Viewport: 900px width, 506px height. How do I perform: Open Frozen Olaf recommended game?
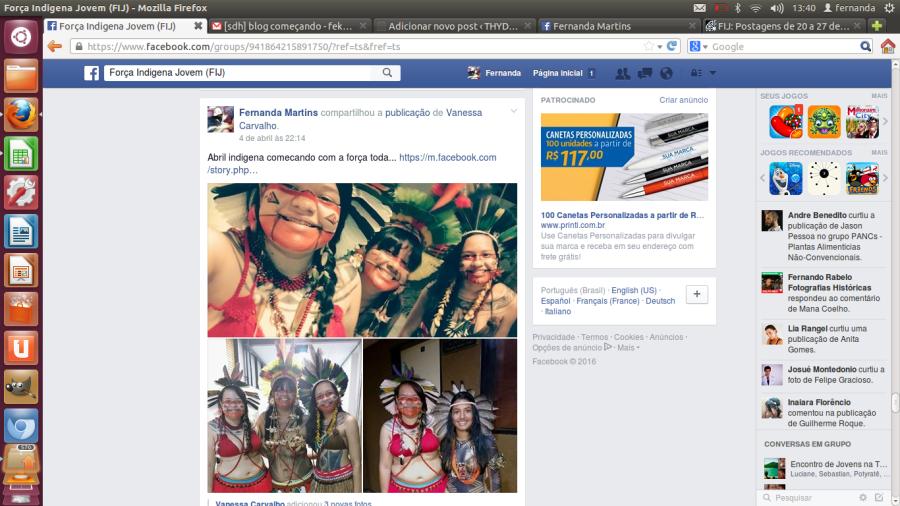786,178
